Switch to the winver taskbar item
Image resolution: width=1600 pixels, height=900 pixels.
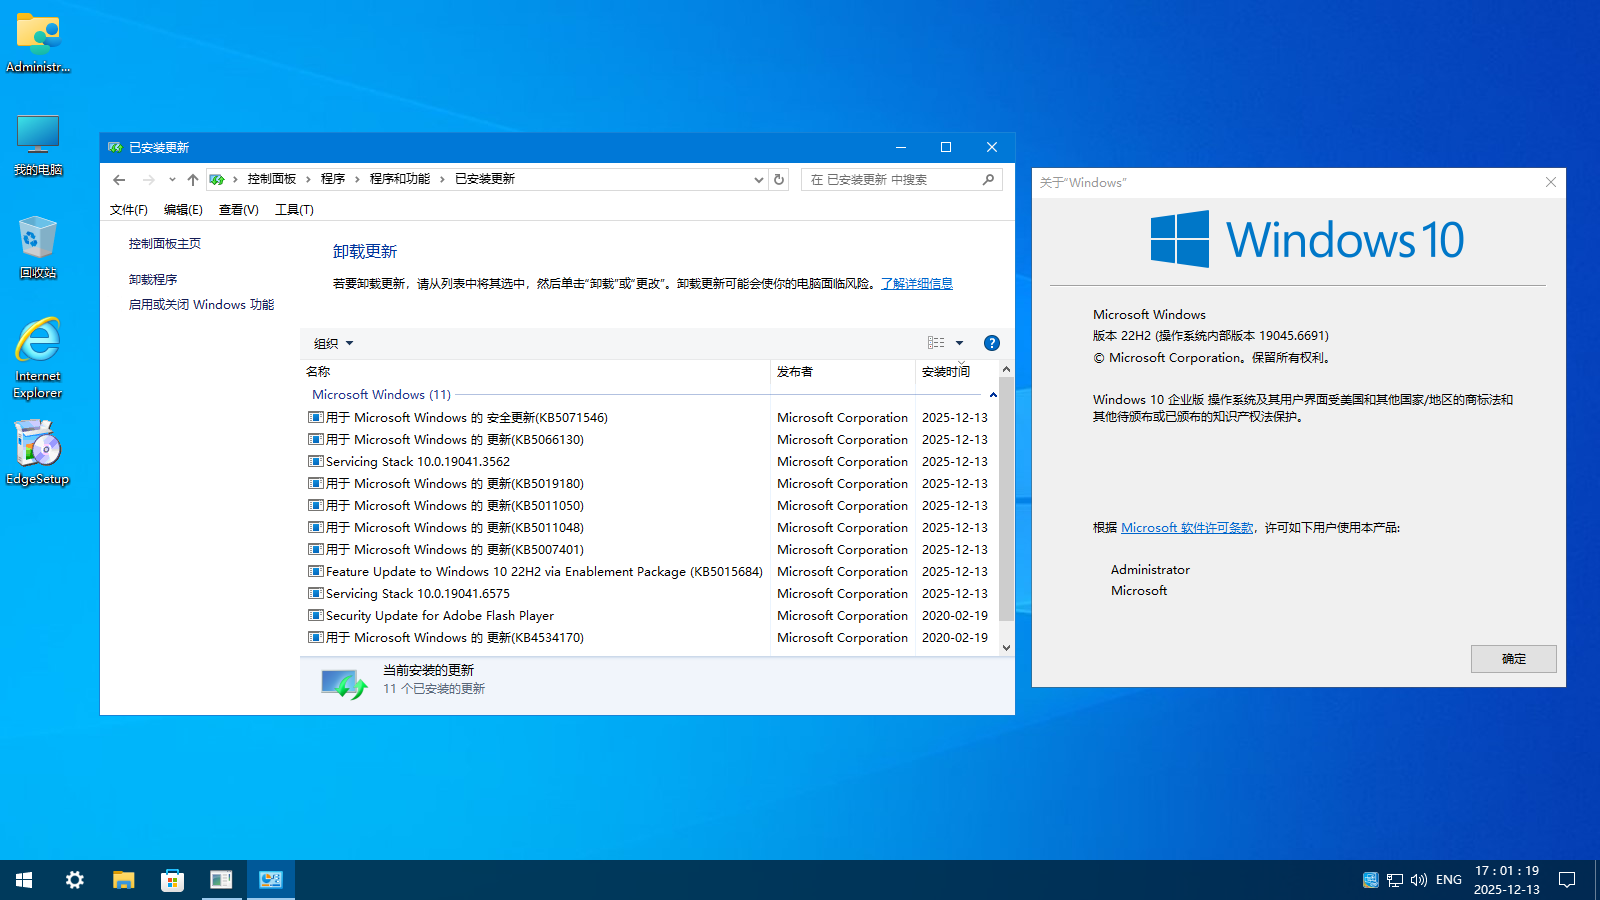point(221,880)
